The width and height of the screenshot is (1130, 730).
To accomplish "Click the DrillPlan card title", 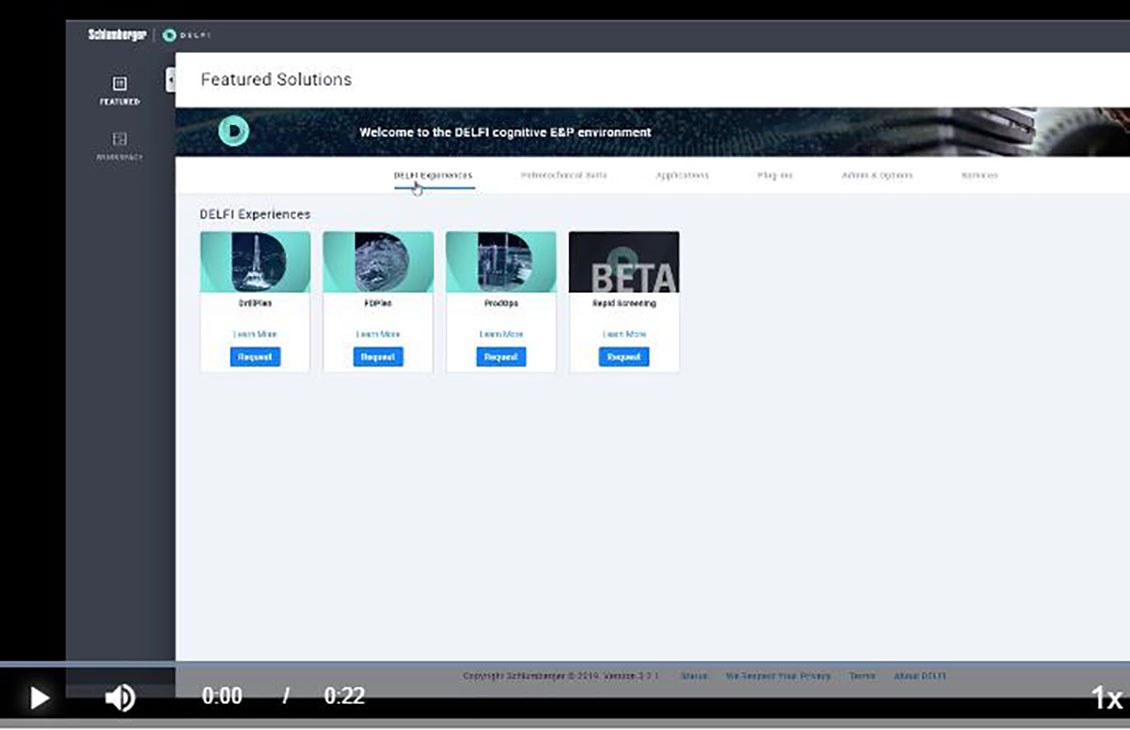I will (x=255, y=303).
